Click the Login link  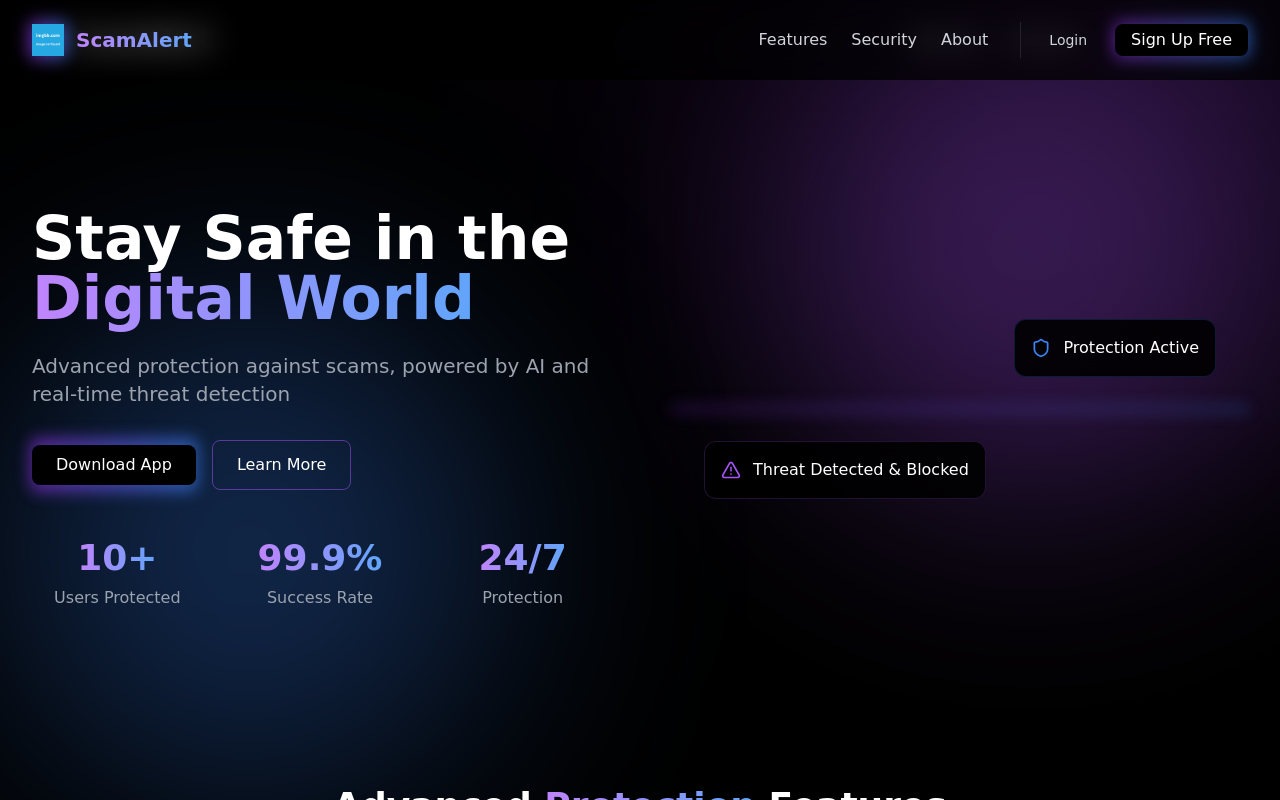pyautogui.click(x=1068, y=40)
